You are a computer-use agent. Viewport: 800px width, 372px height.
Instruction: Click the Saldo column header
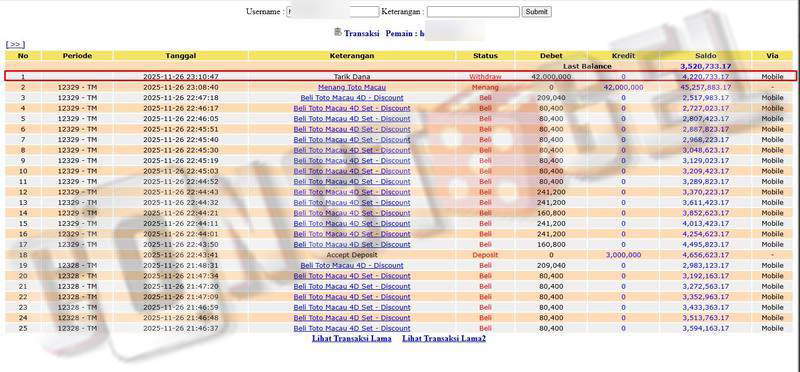pos(705,56)
